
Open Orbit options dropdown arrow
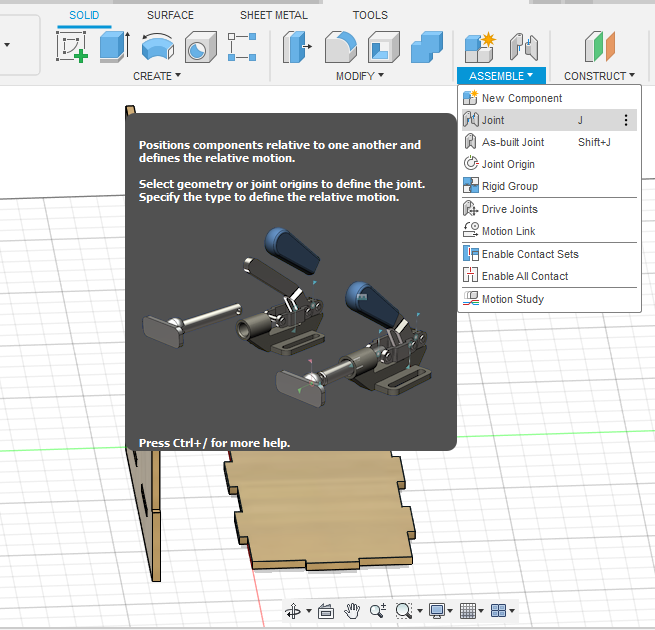tap(309, 611)
